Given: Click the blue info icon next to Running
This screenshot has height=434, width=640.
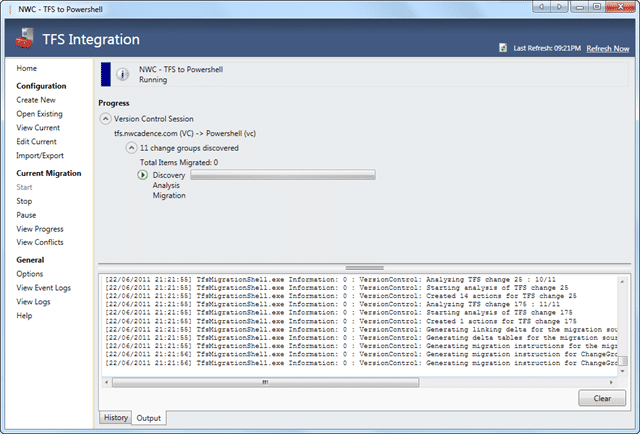Looking at the screenshot, I should [122, 74].
